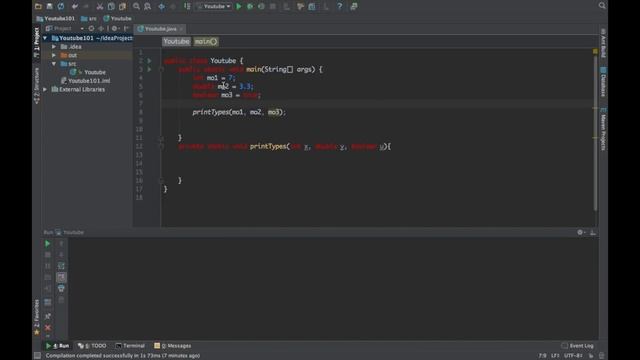The width and height of the screenshot is (640, 360).
Task: Open Run panel settings gear
Action: click(x=581, y=232)
